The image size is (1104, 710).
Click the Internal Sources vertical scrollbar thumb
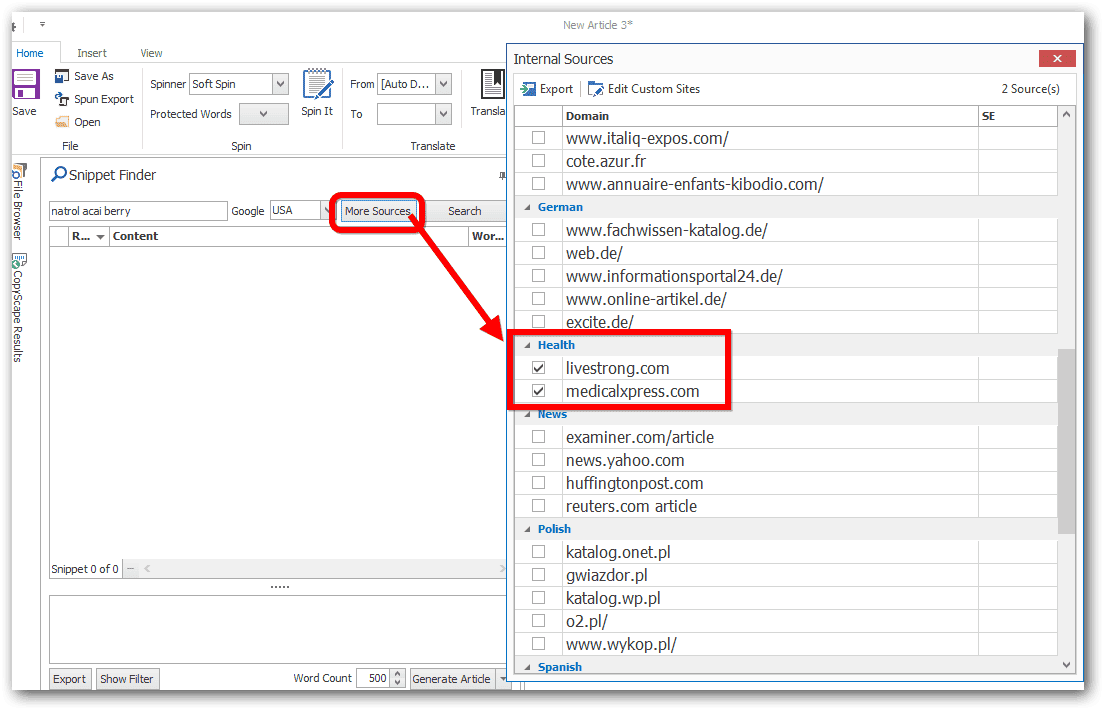pos(1066,442)
